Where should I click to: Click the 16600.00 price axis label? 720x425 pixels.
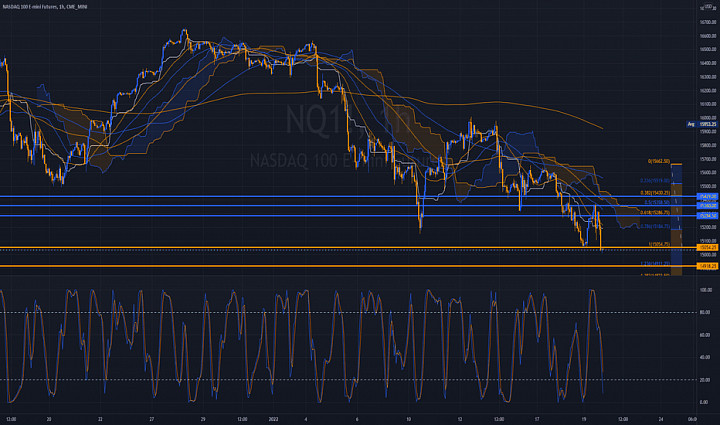(708, 36)
